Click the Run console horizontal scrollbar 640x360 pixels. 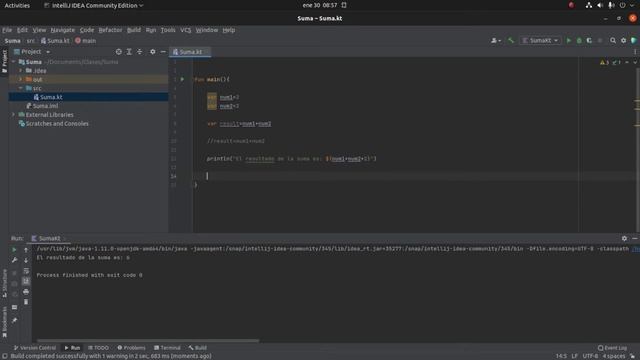(148, 340)
